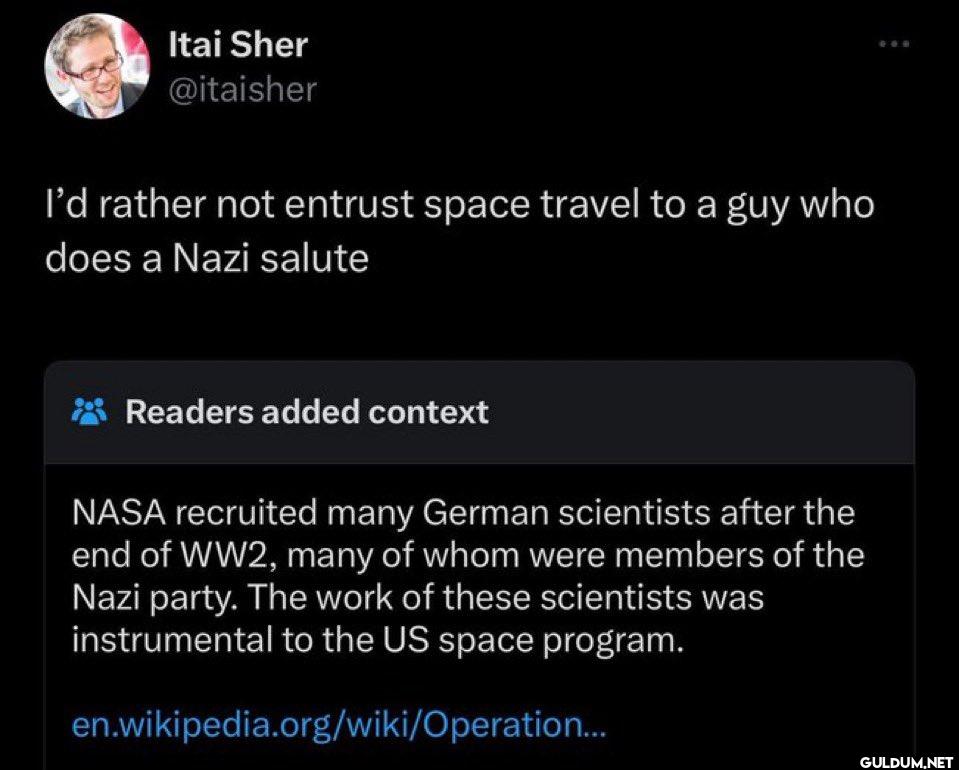Click the note line starting "Nazi party."
This screenshot has height=770, width=959.
[x=418, y=598]
